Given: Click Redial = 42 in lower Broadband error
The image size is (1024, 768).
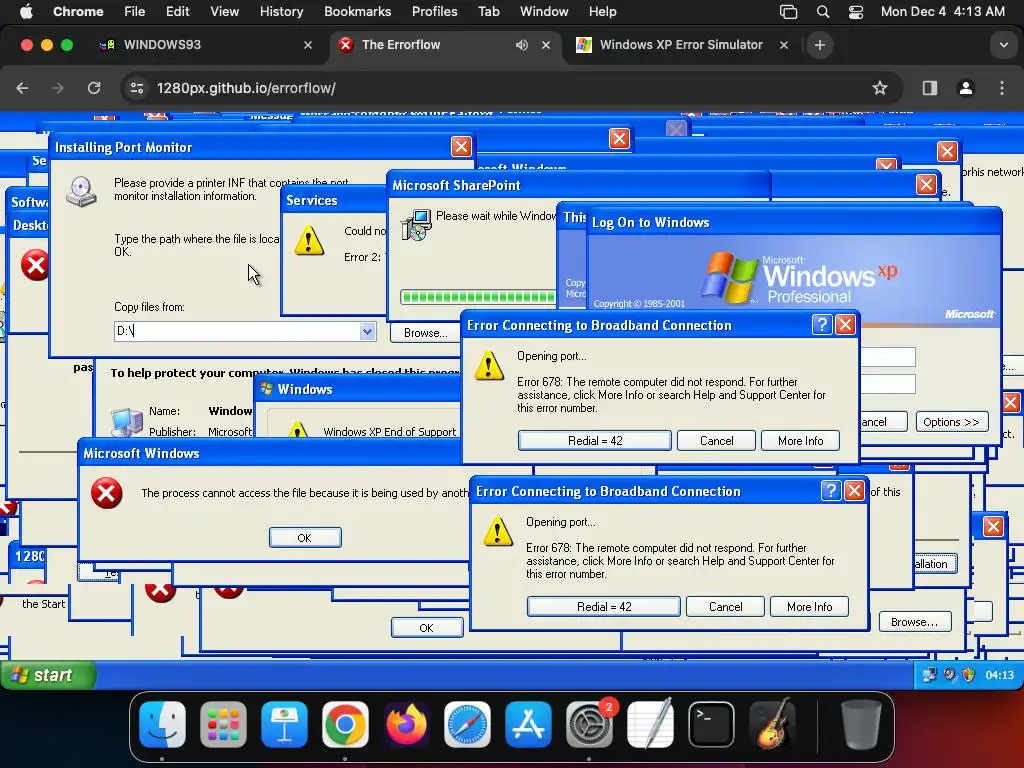Looking at the screenshot, I should [603, 607].
